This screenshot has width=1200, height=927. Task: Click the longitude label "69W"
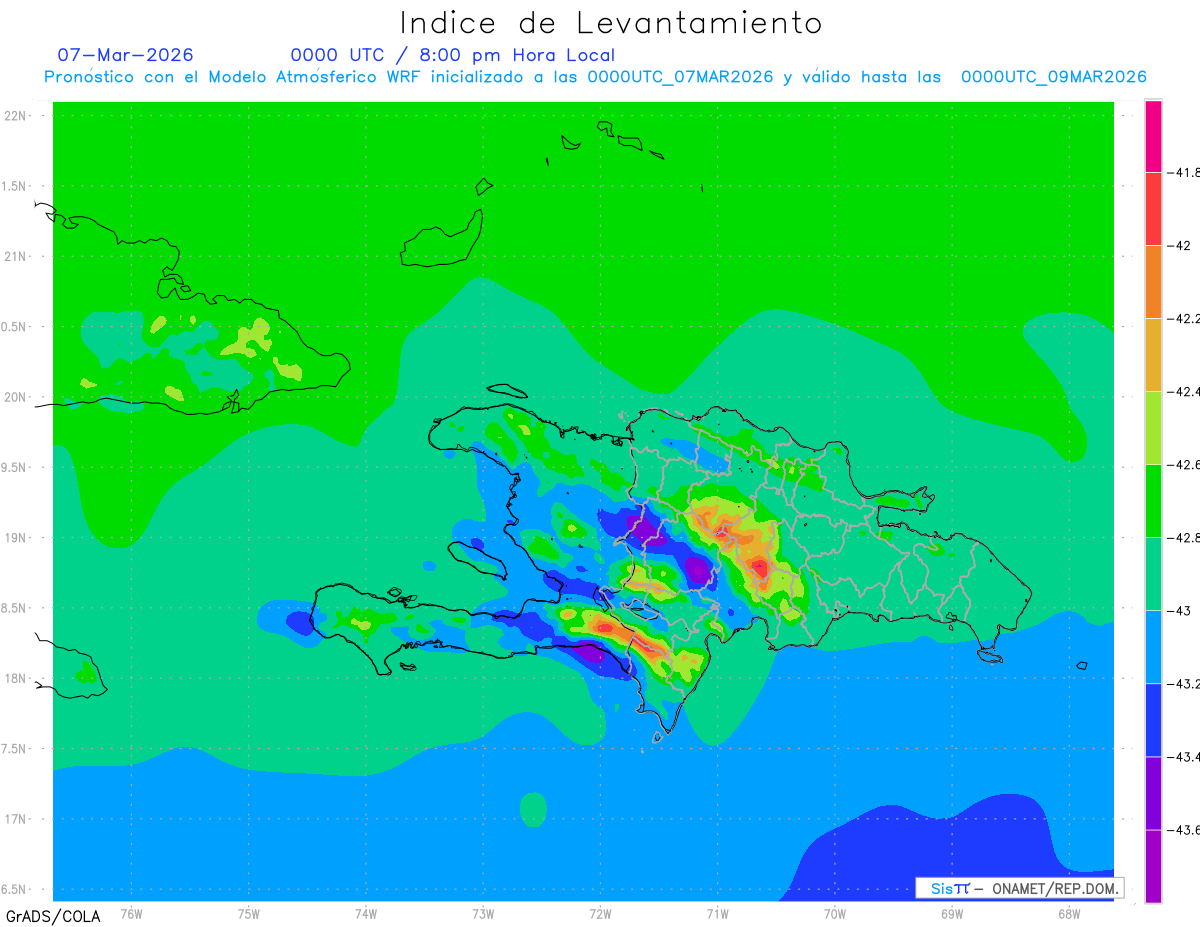point(952,914)
